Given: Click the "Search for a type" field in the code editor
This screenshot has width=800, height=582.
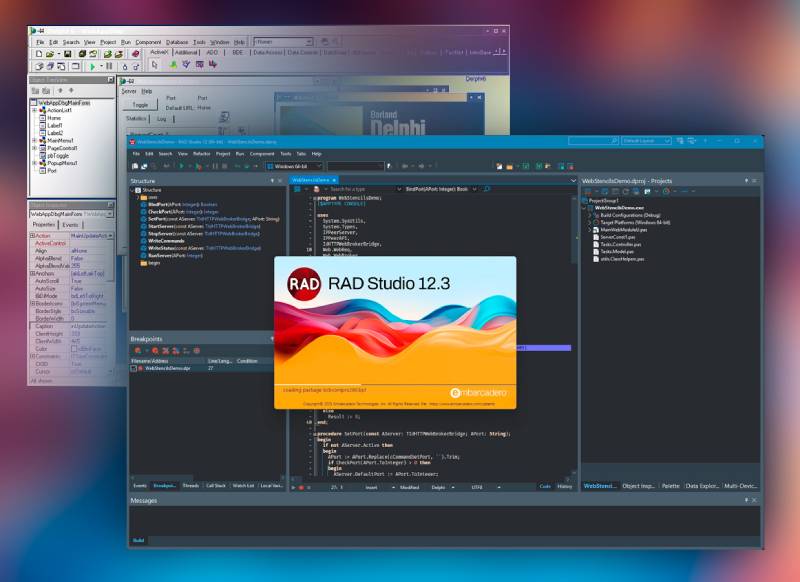Looking at the screenshot, I should [361, 189].
